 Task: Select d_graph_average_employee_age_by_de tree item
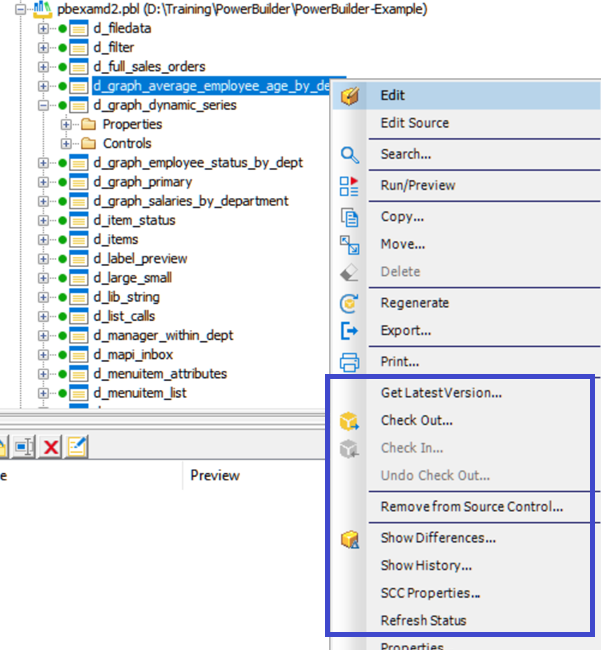[x=211, y=86]
